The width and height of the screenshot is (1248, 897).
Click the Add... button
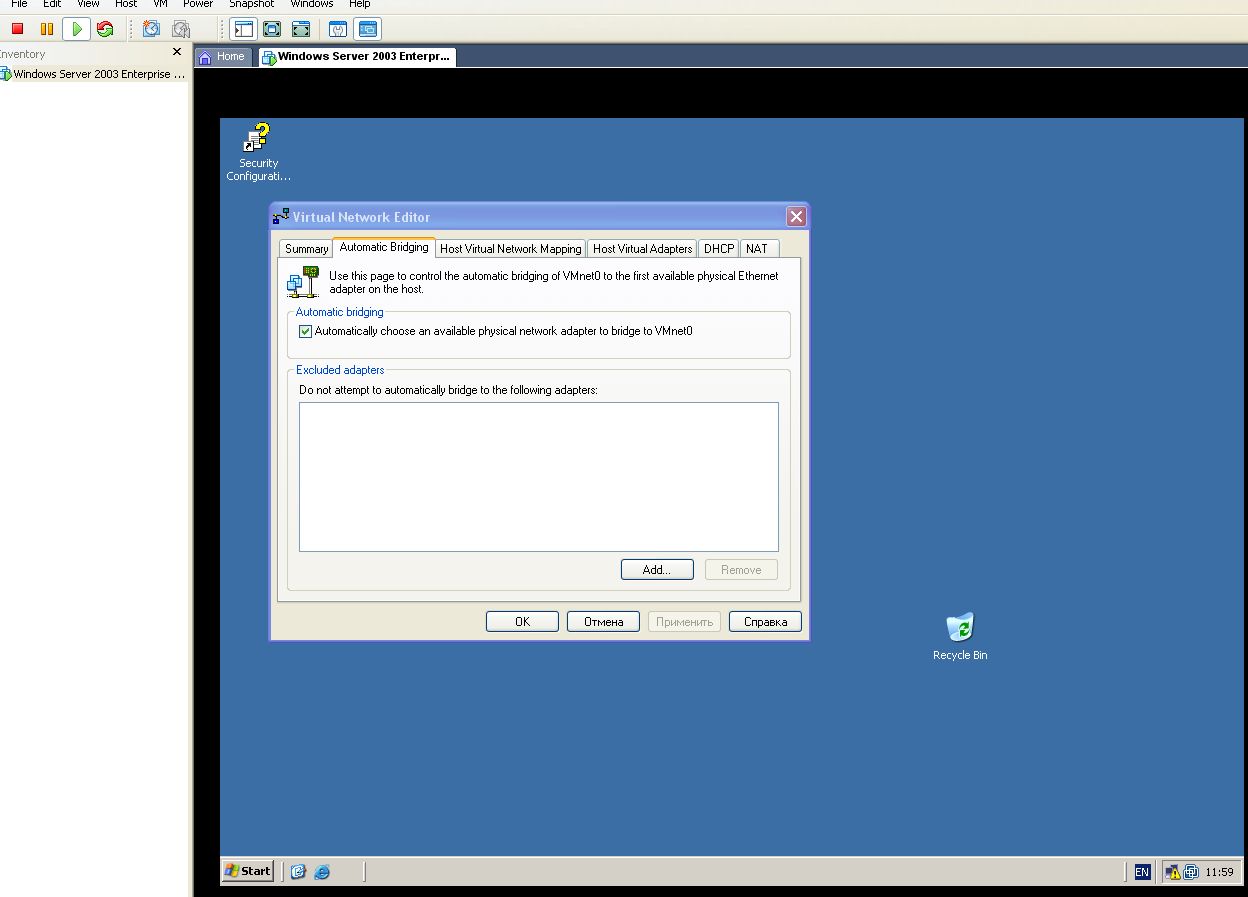(x=657, y=570)
